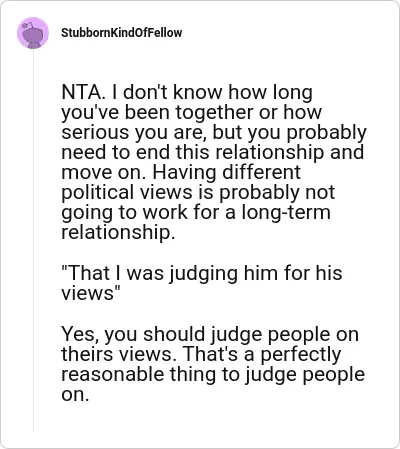Screen dimensions: 400x449
Task: Click the phrase "move on. Having different"
Action: click(x=181, y=172)
